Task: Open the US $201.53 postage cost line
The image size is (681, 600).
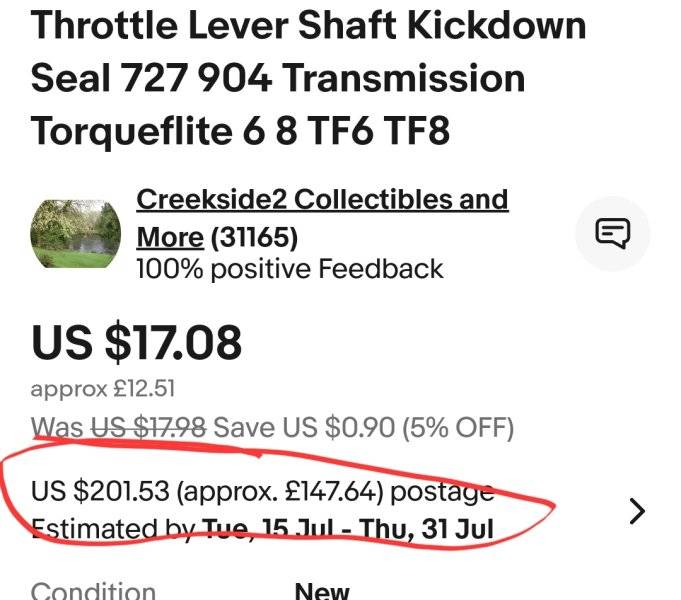Action: [118, 491]
